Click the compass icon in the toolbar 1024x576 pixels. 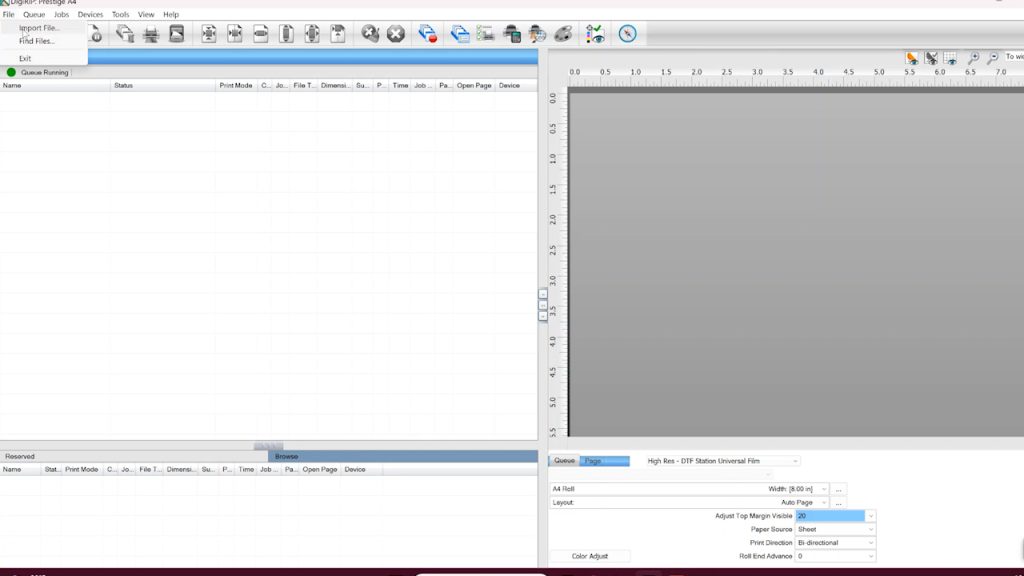click(x=627, y=34)
